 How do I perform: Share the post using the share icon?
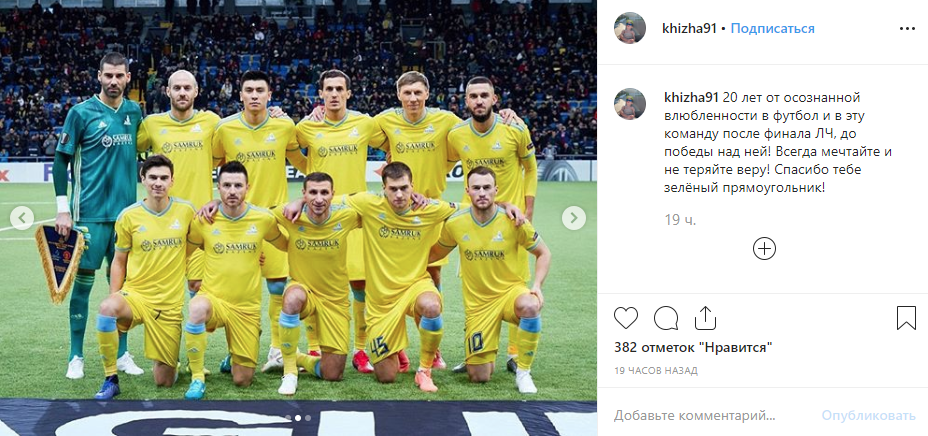705,318
